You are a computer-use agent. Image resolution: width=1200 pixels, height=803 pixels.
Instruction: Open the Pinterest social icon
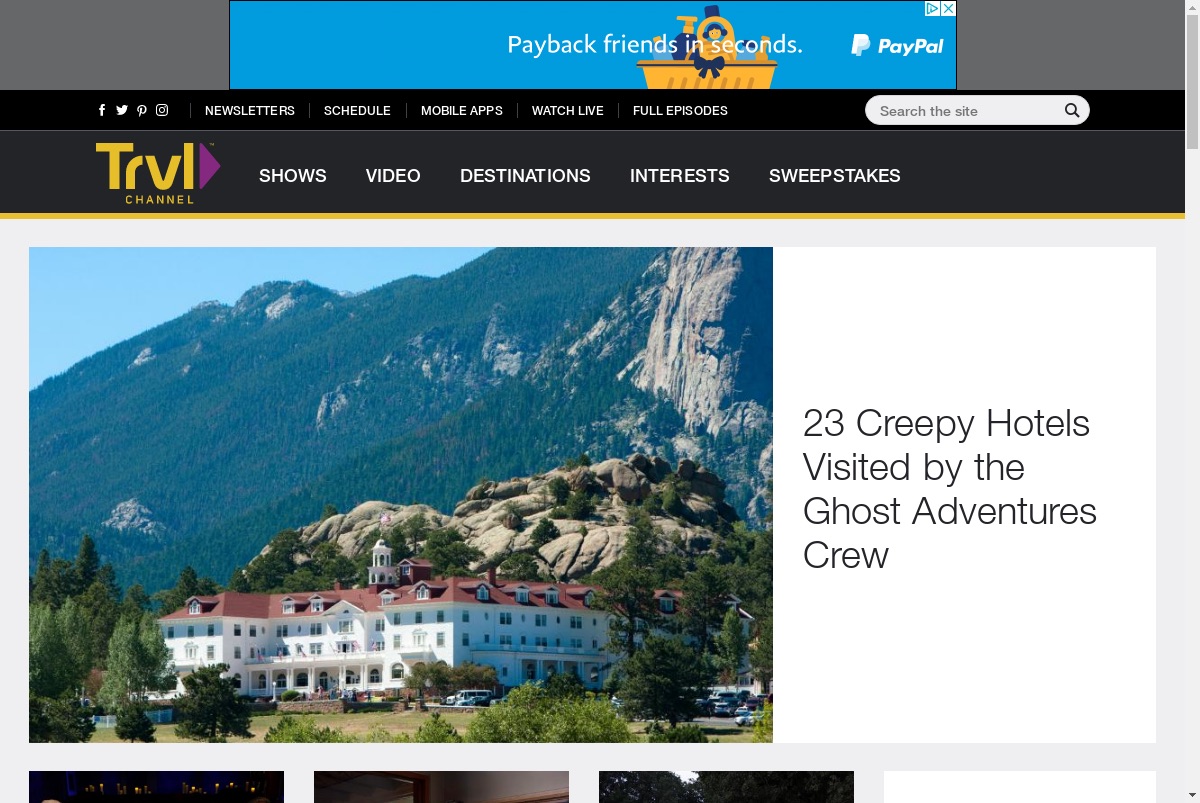pyautogui.click(x=142, y=111)
